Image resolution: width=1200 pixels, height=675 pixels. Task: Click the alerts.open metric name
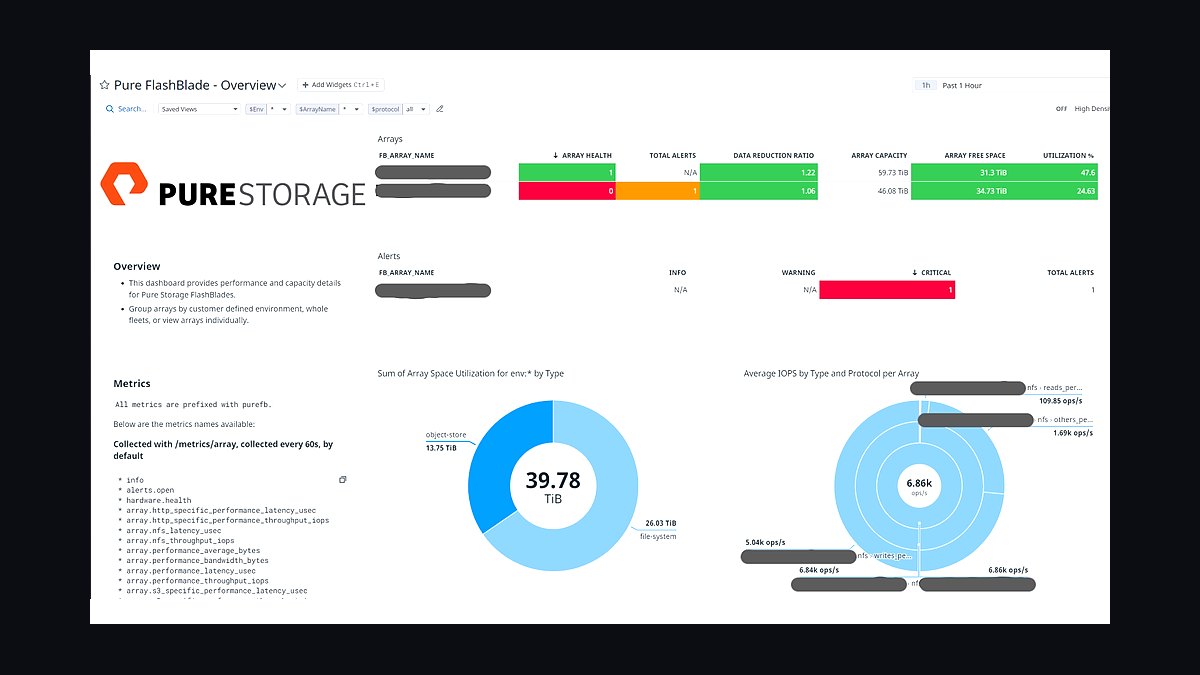150,490
